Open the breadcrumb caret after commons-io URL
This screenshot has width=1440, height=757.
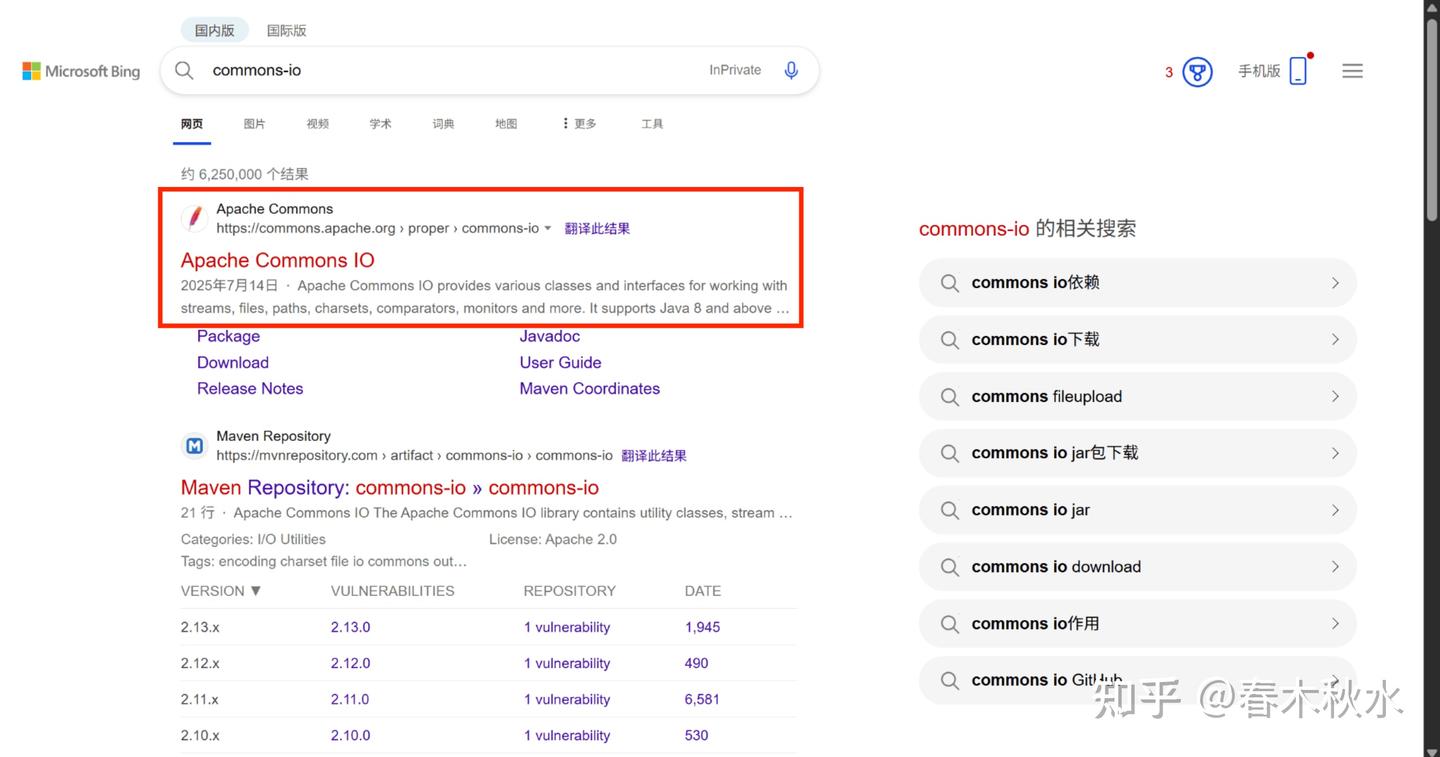pyautogui.click(x=548, y=228)
